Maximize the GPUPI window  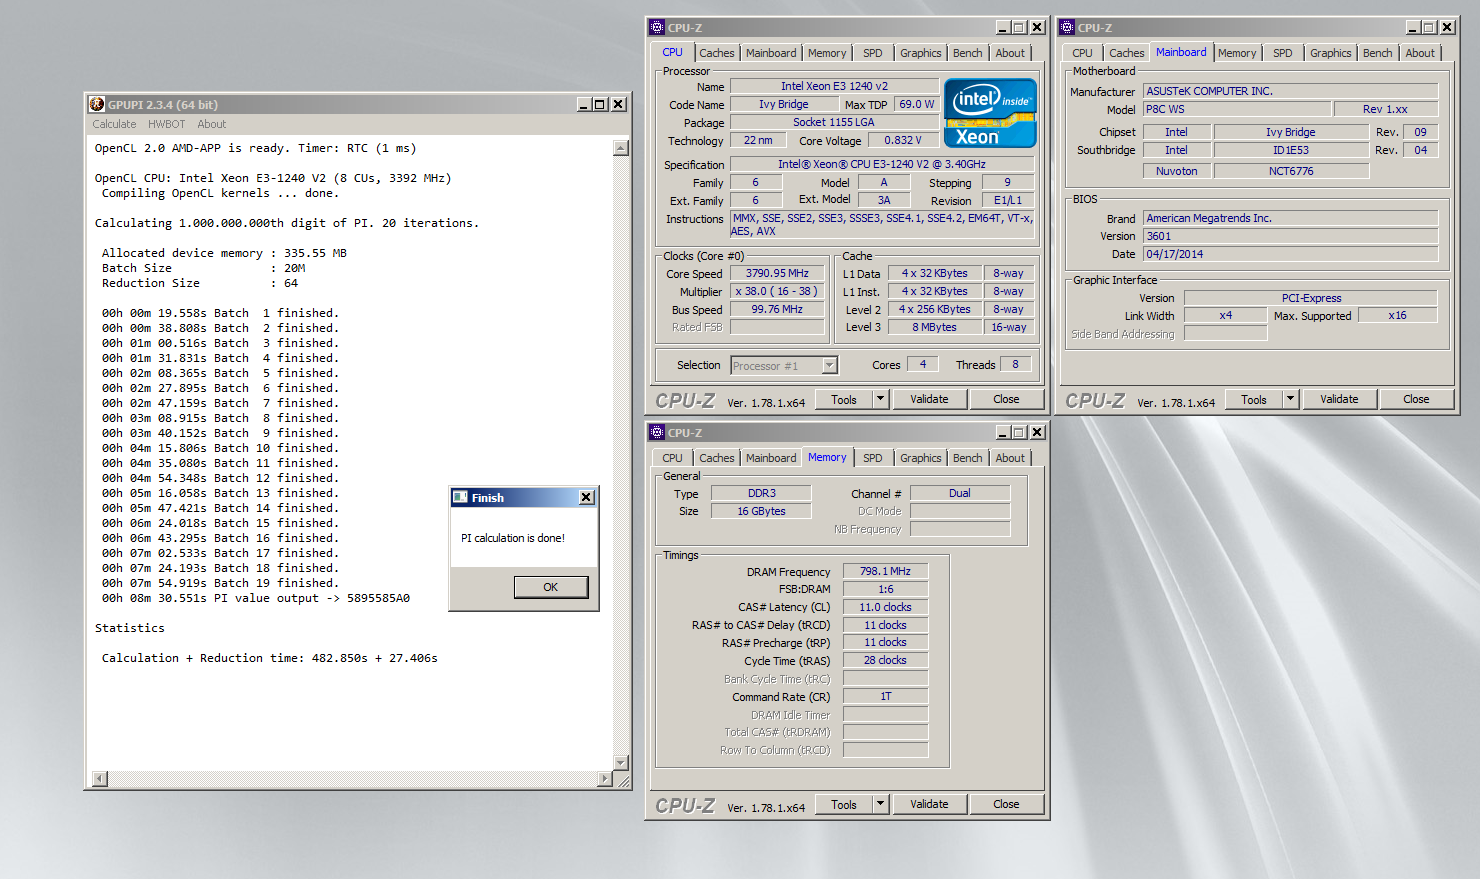click(x=600, y=104)
